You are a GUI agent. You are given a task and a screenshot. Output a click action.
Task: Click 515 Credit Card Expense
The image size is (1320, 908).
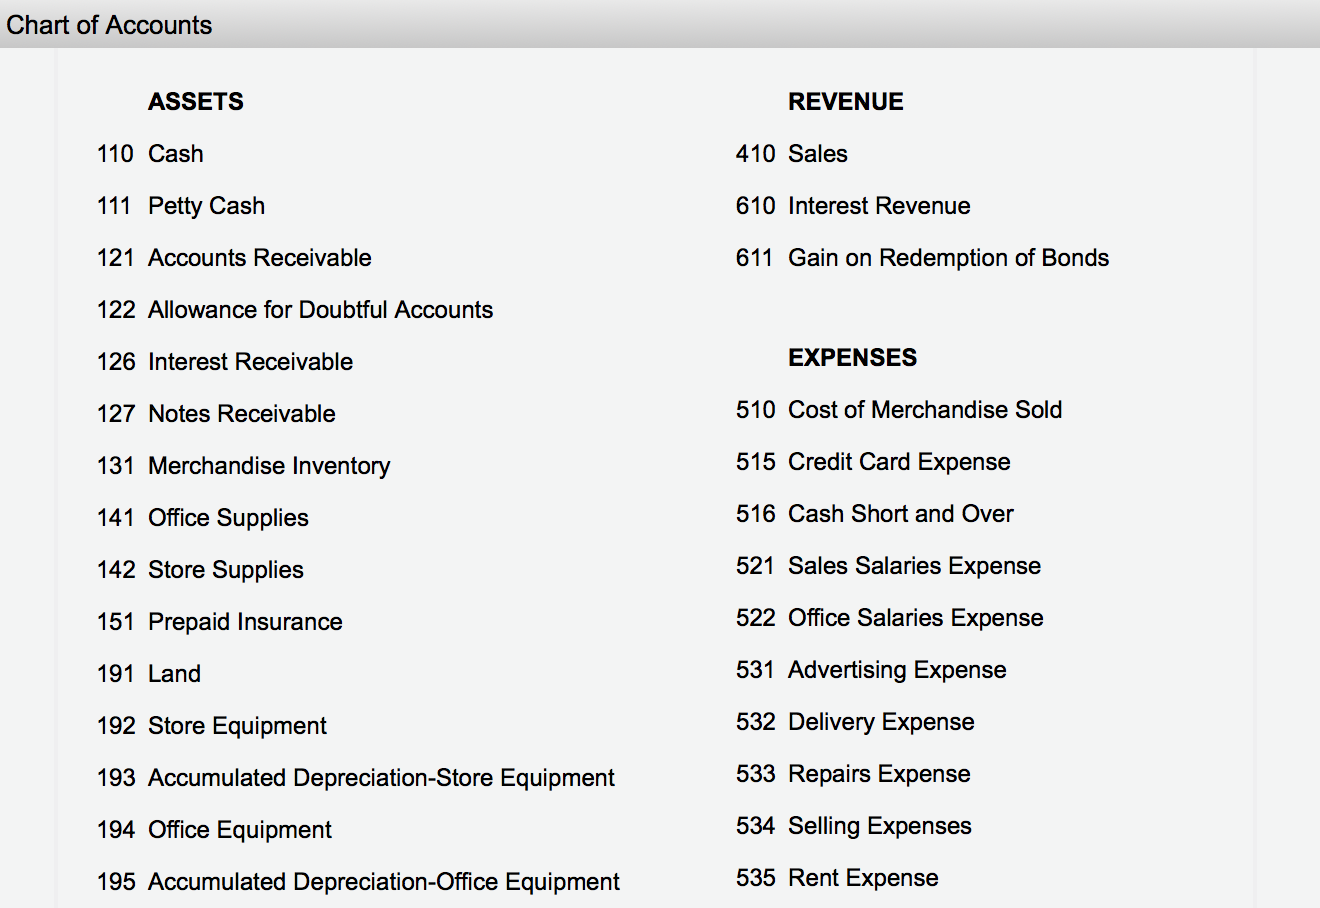[873, 462]
